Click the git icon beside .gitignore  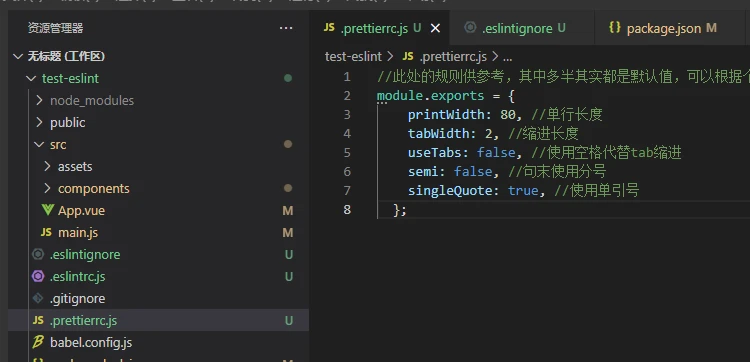[x=38, y=298]
